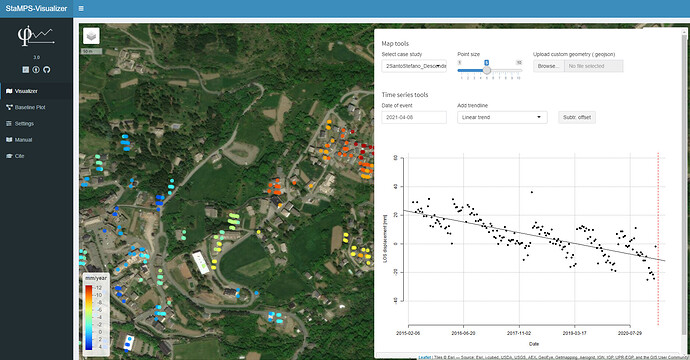The image size is (690, 360).
Task: Click the StaMPS phi logo
Action: 36,37
